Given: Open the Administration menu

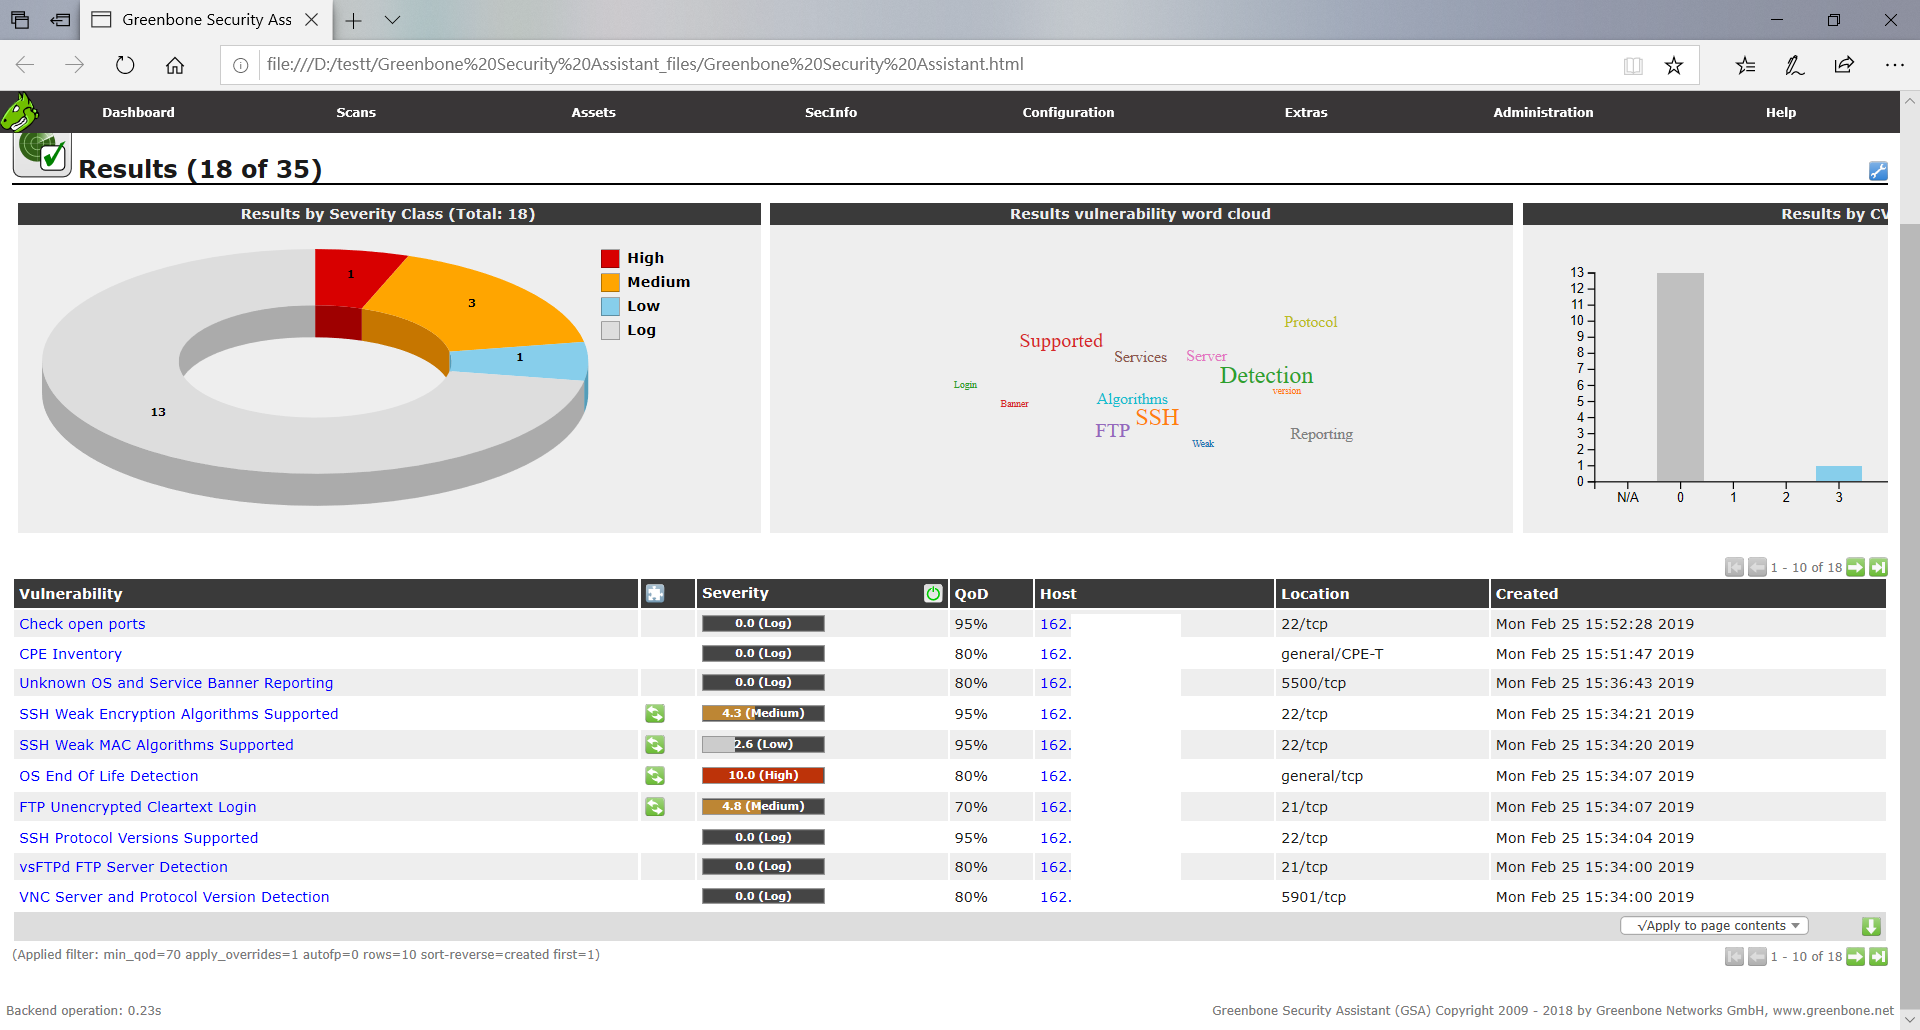Looking at the screenshot, I should coord(1543,113).
